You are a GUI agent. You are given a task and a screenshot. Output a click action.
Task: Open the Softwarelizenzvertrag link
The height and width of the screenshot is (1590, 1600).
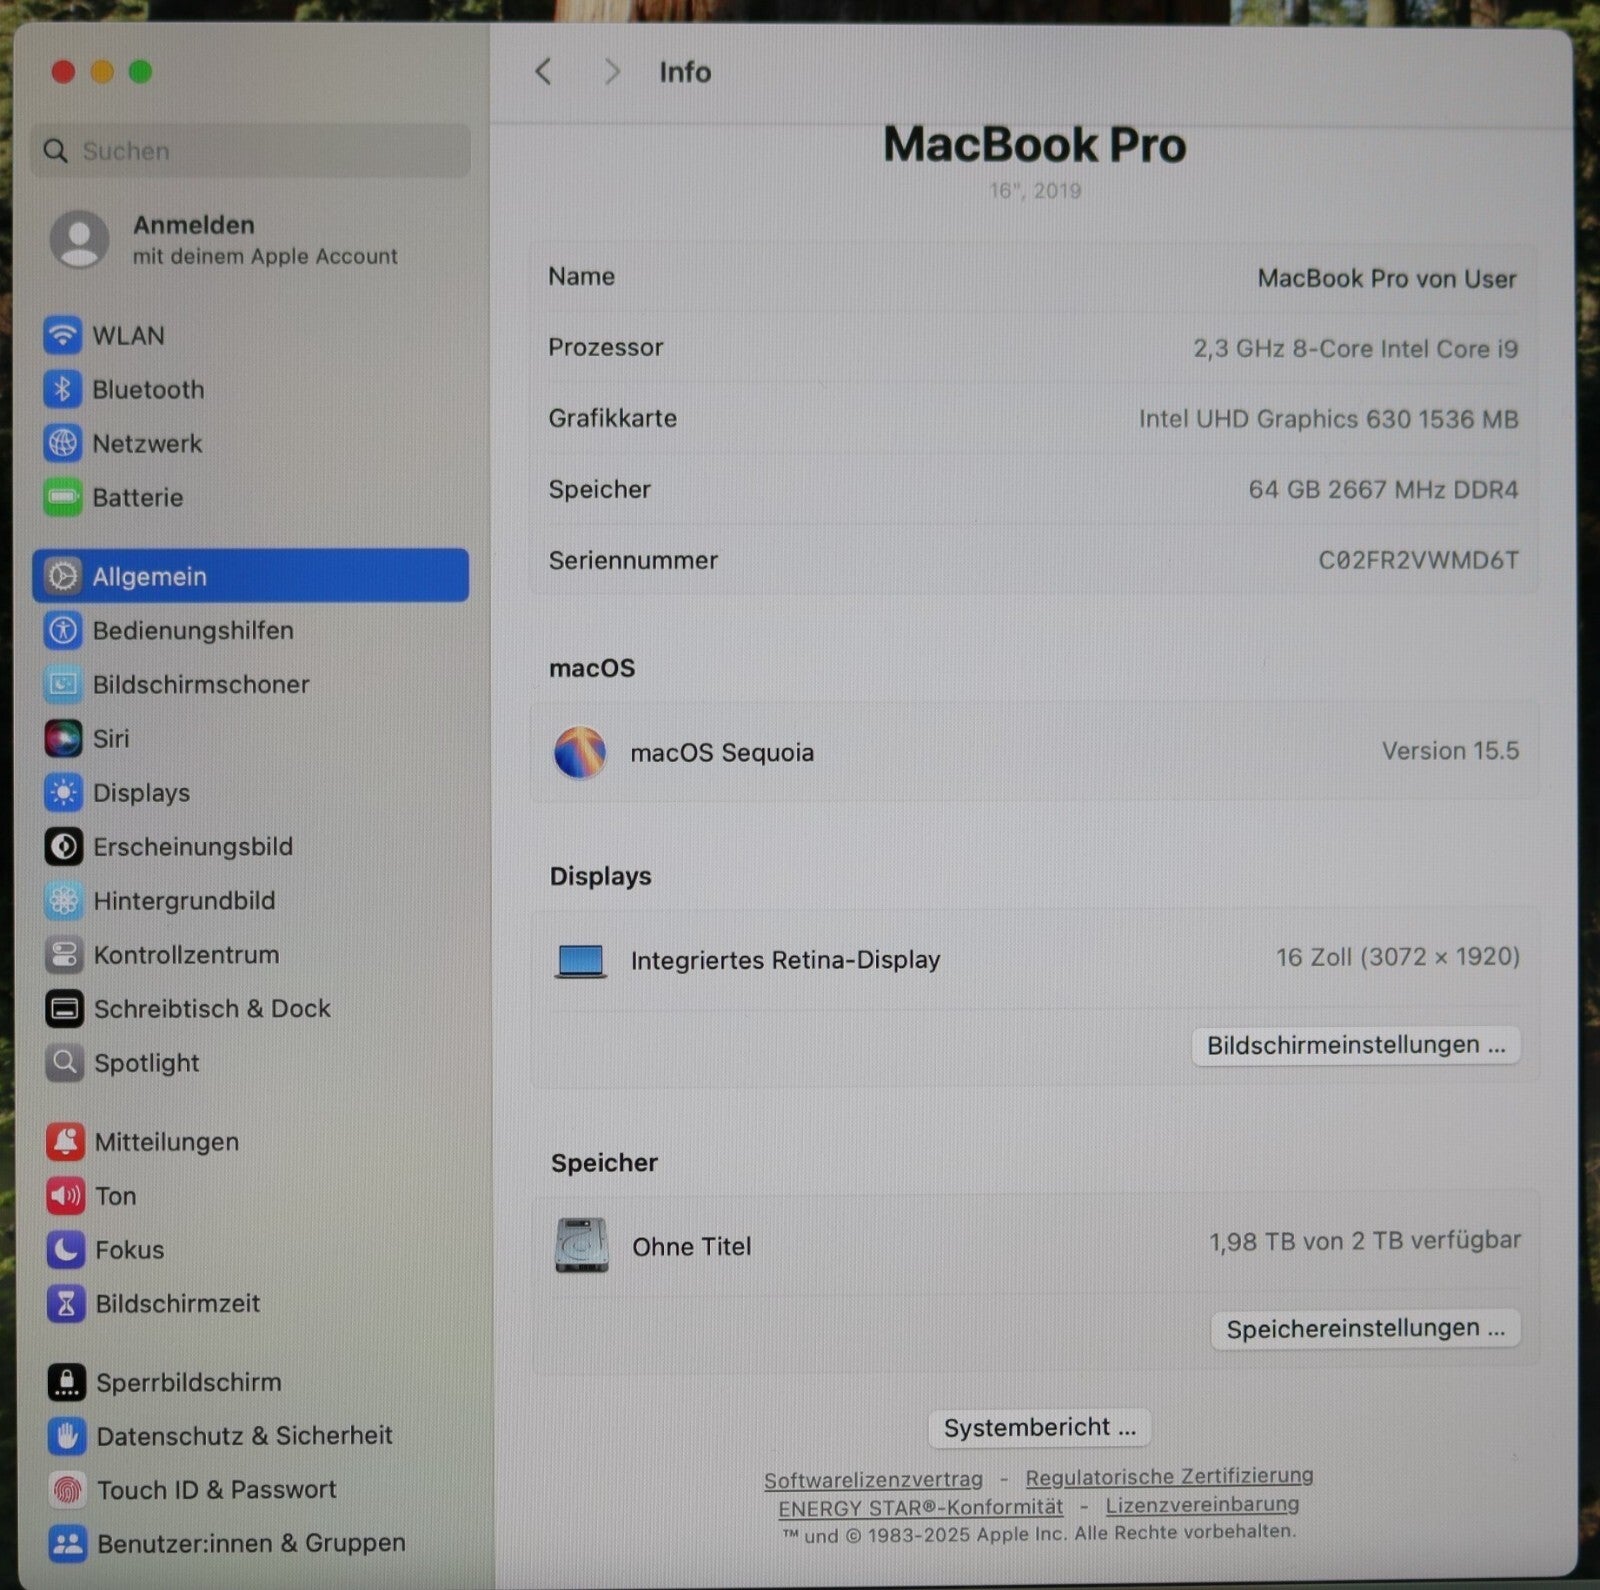coord(872,1476)
